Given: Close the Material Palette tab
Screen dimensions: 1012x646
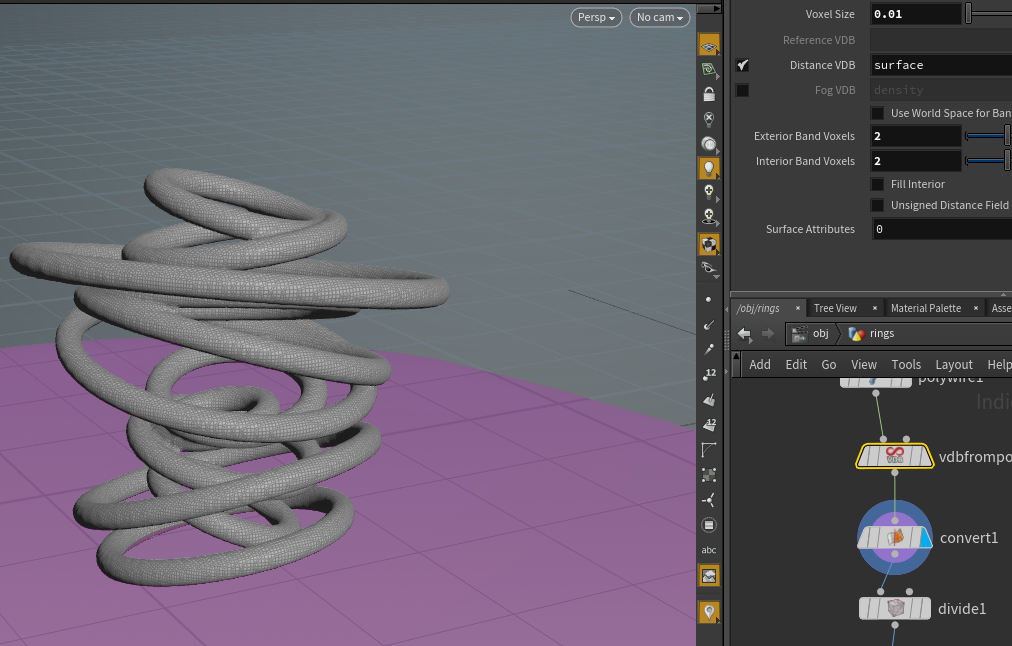Looking at the screenshot, I should click(976, 308).
